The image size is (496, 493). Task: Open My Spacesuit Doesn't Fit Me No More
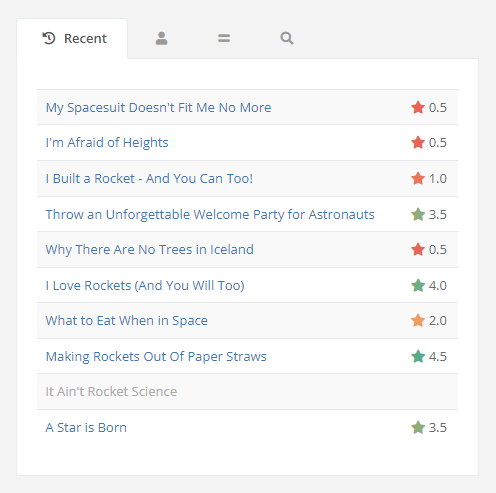(x=158, y=108)
